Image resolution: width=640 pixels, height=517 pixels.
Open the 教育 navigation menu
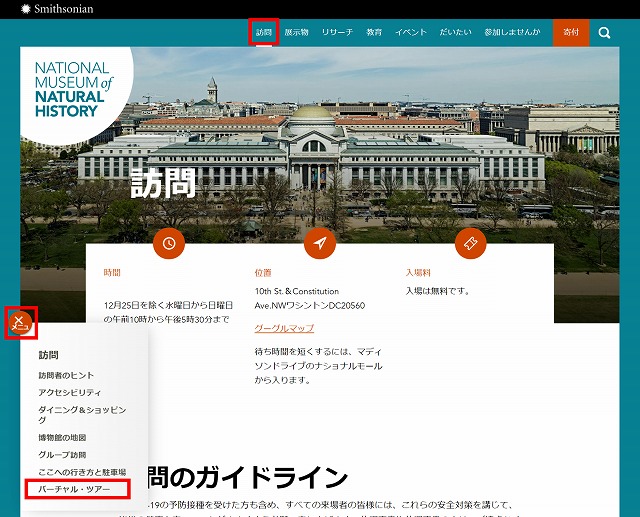[374, 32]
